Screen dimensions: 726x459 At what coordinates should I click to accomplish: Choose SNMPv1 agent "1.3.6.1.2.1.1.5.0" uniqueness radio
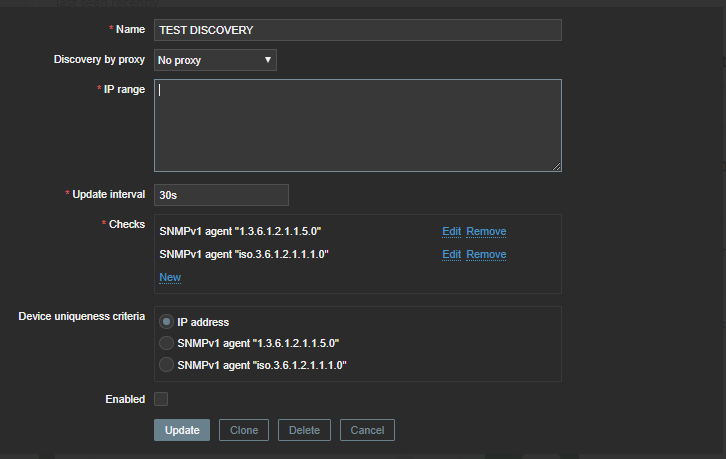point(167,343)
